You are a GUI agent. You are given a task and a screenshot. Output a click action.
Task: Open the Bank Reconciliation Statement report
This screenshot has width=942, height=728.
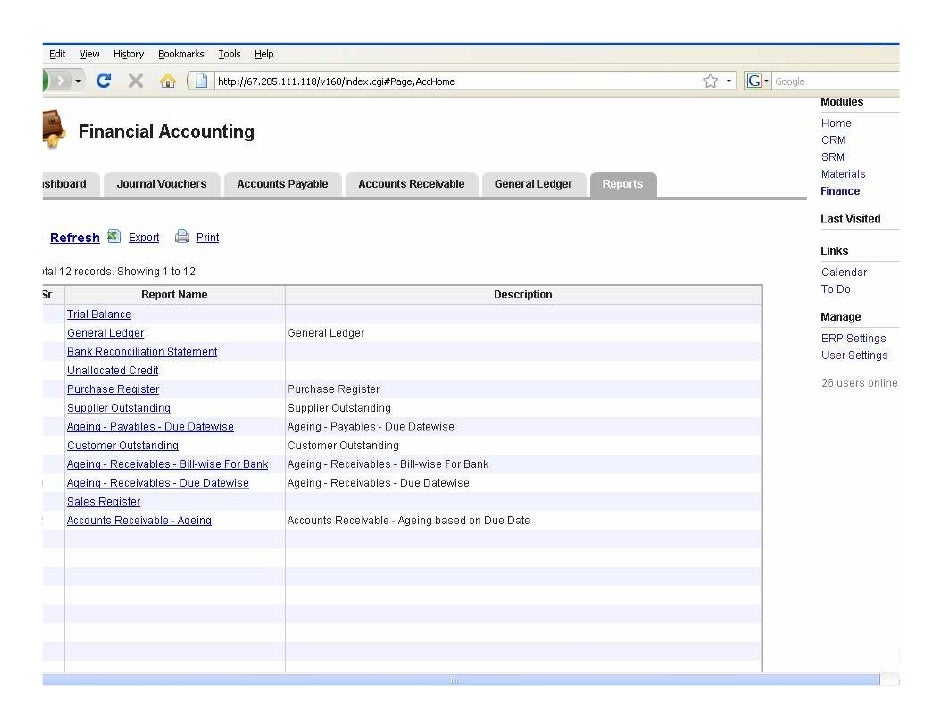[x=141, y=352]
